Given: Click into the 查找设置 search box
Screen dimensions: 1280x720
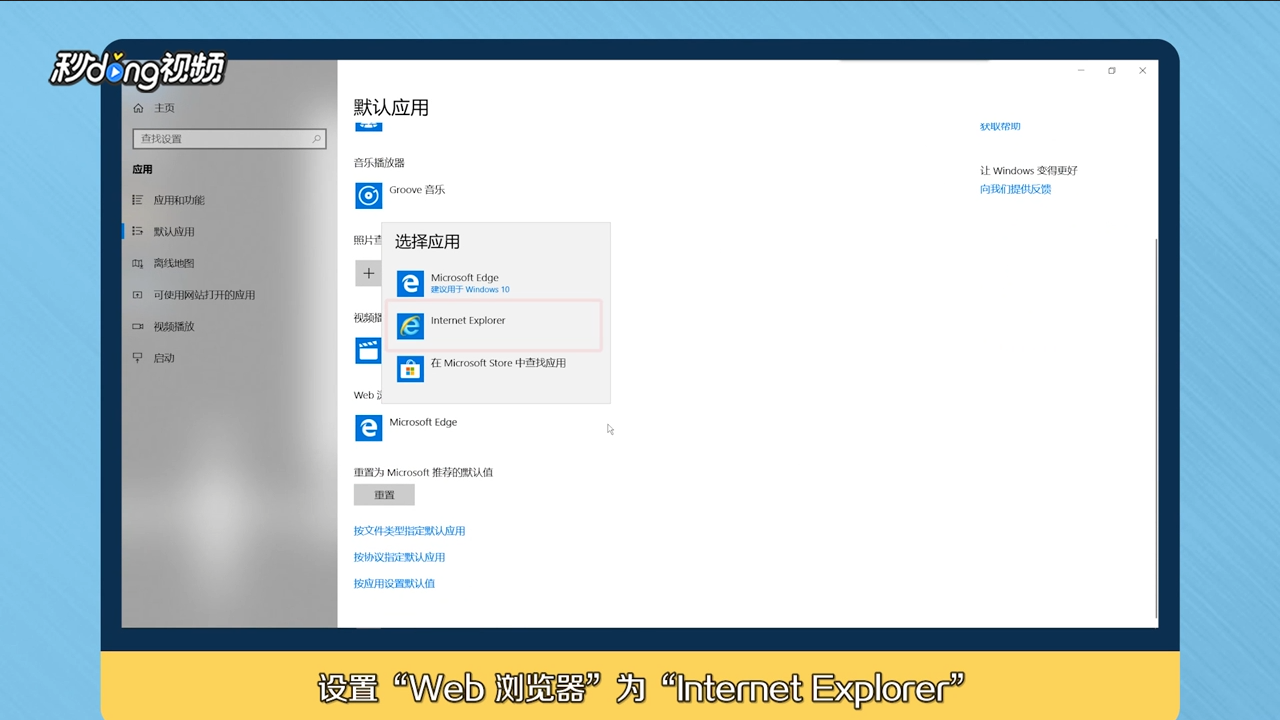Looking at the screenshot, I should 229,139.
